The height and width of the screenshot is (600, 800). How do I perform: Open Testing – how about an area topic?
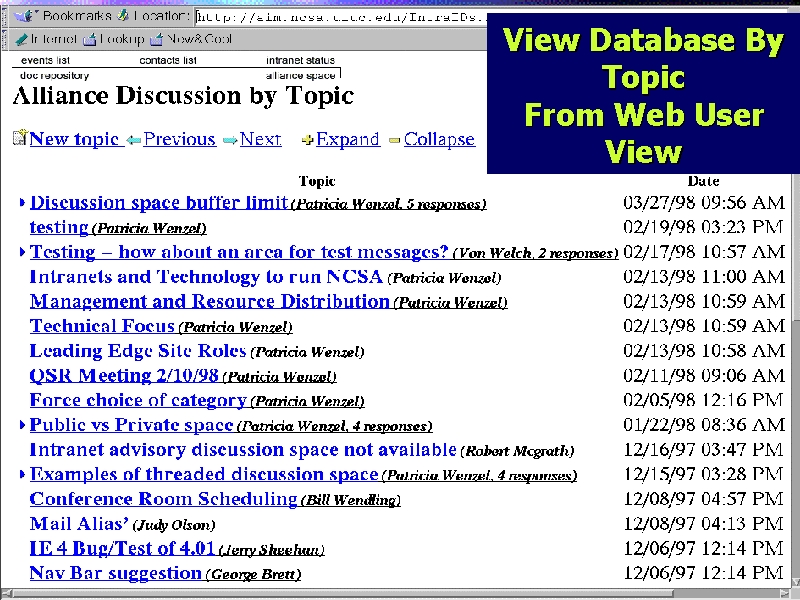(x=239, y=252)
